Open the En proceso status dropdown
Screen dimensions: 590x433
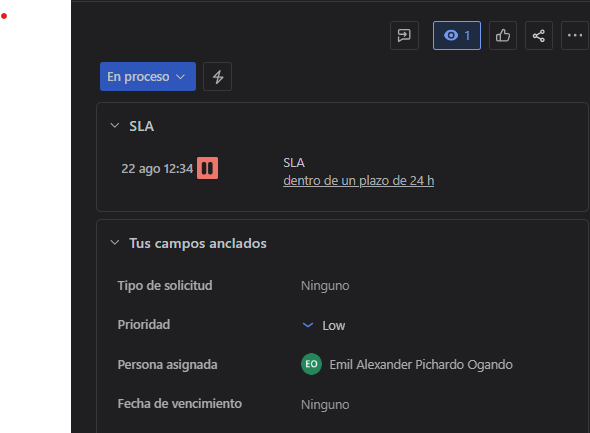[x=148, y=76]
